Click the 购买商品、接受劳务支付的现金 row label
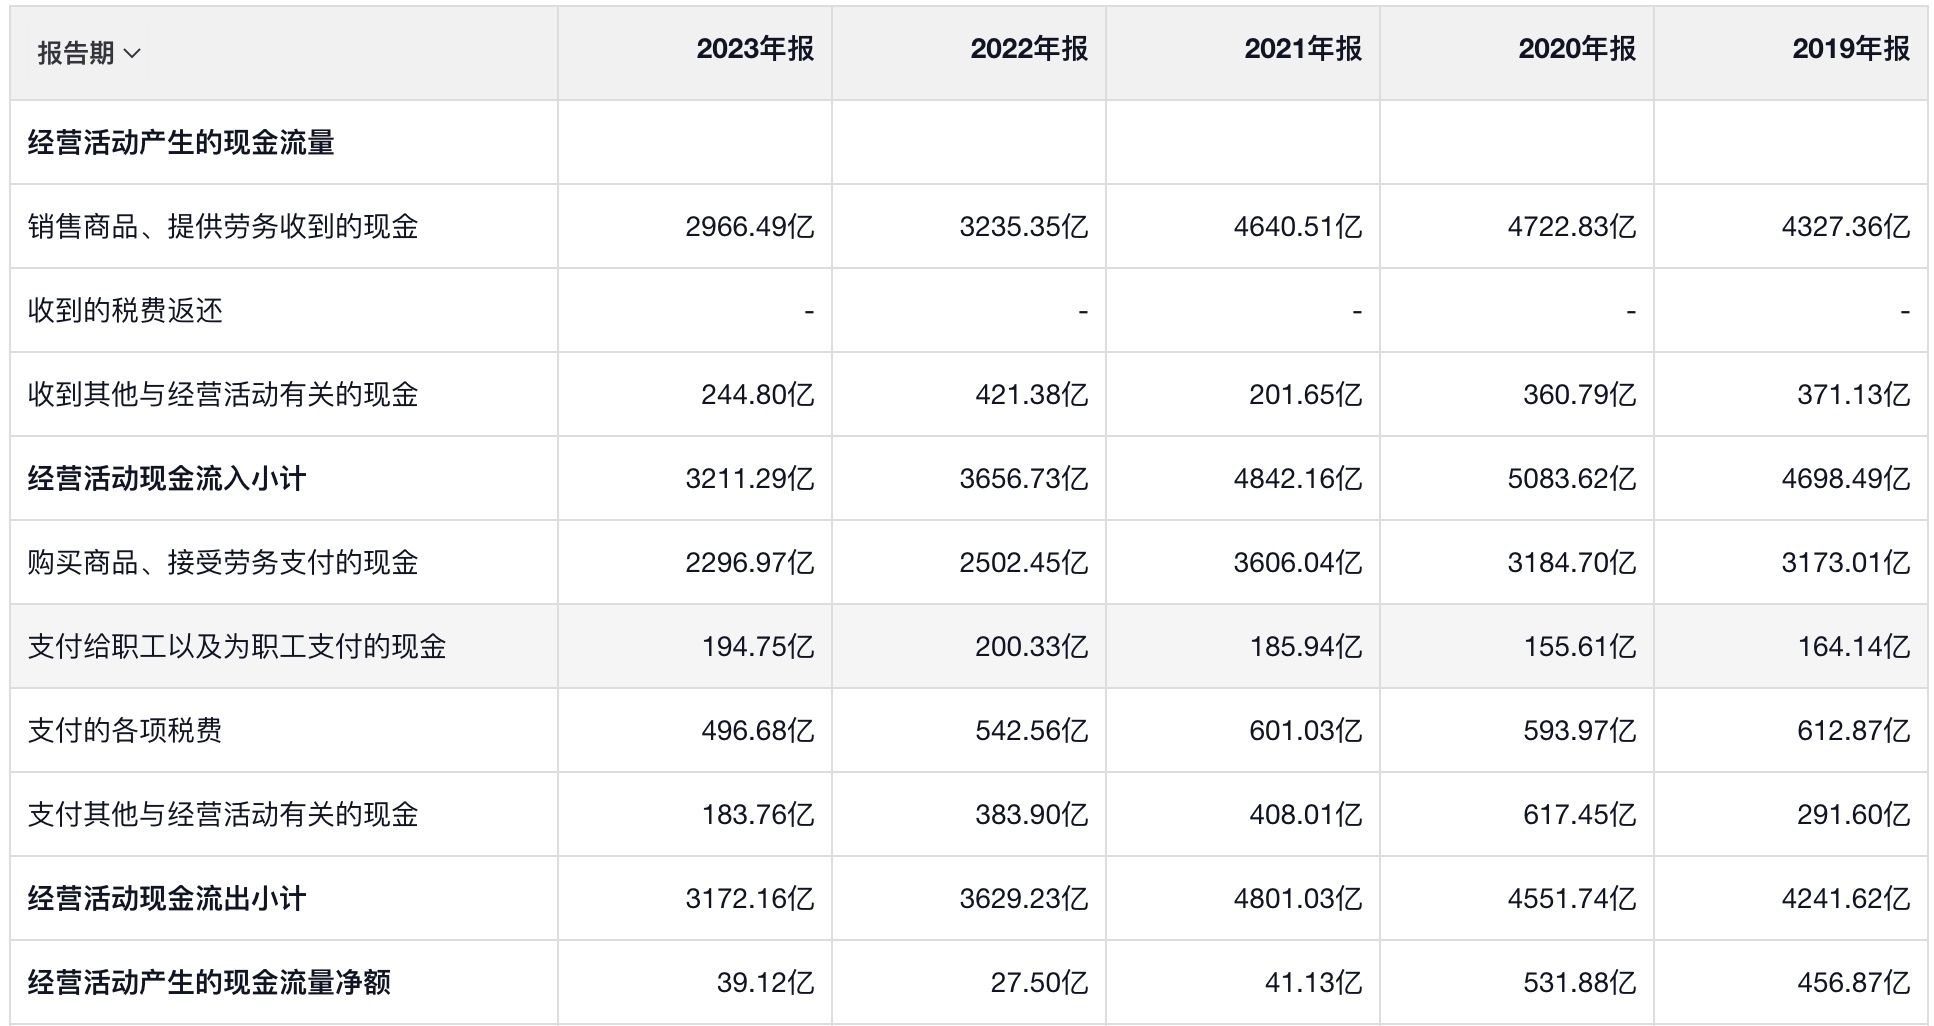Screen dimensions: 1934x1026 click(x=223, y=563)
